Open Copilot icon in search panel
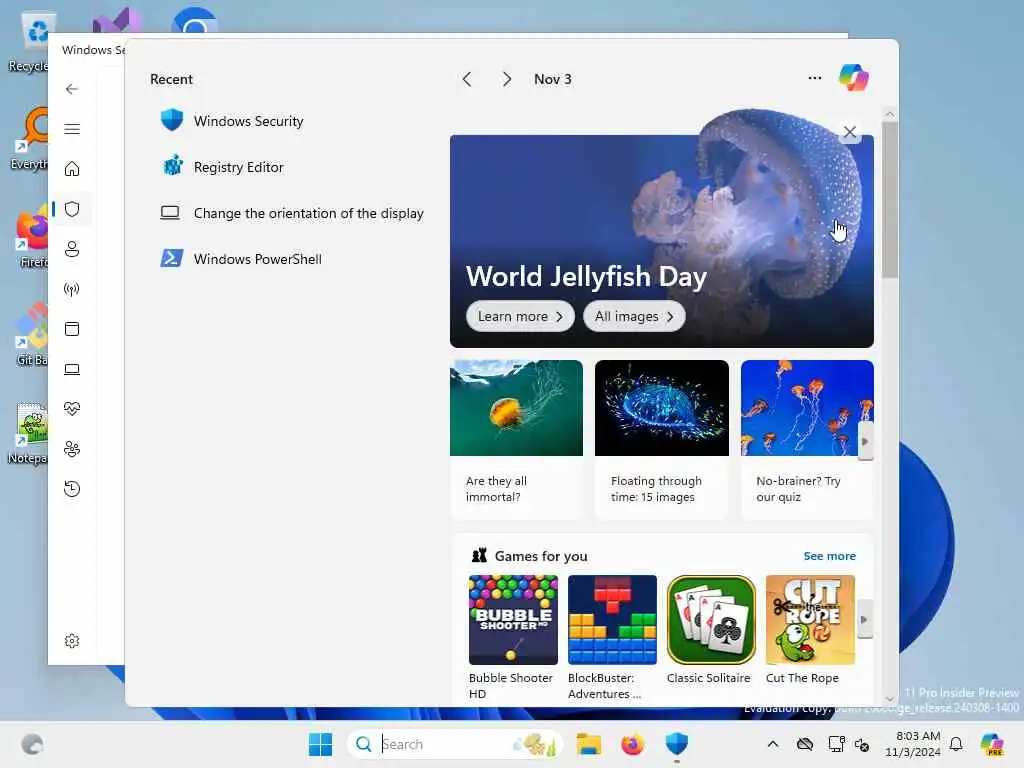The height and width of the screenshot is (768, 1024). 854,78
